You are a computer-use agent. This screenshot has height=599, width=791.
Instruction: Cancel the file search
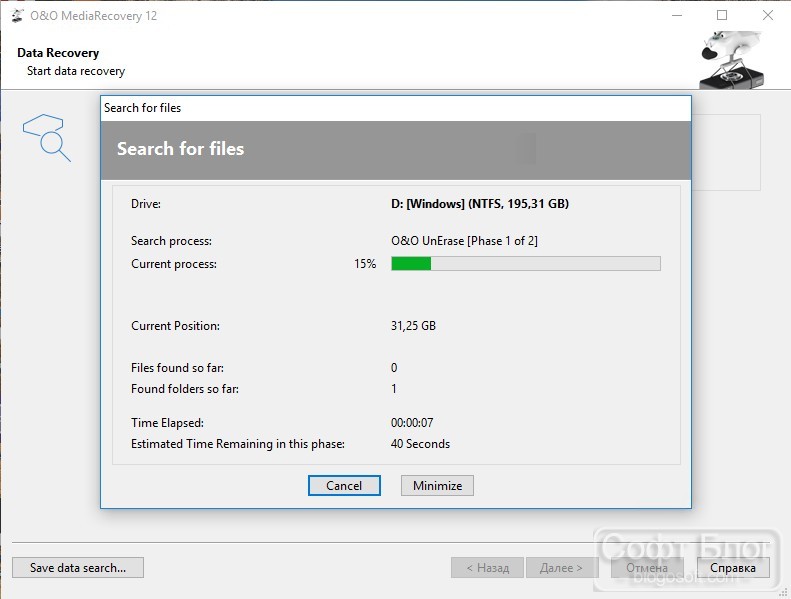click(x=344, y=485)
